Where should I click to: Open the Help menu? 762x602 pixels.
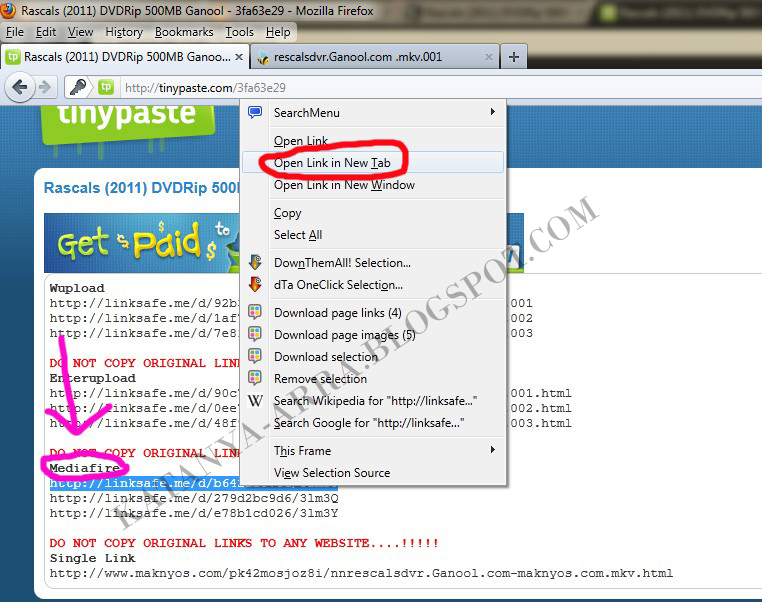coord(277,32)
